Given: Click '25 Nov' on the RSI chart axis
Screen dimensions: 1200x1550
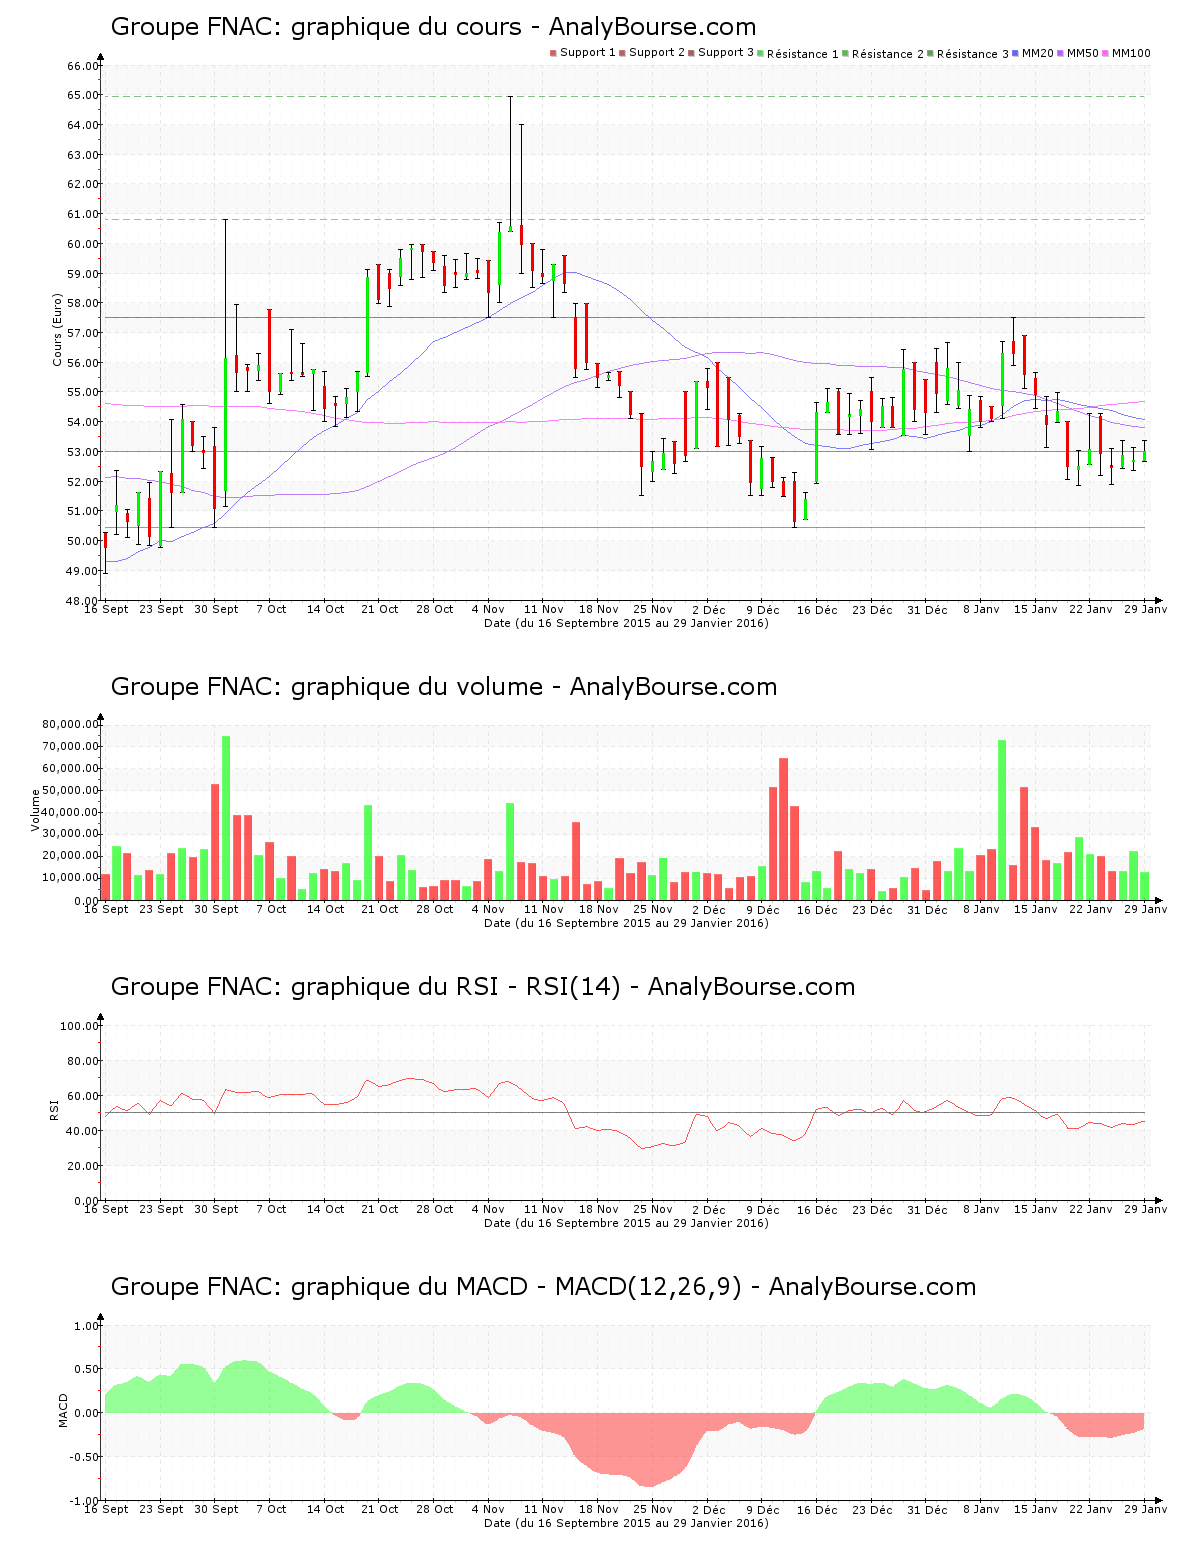Looking at the screenshot, I should tap(653, 1209).
